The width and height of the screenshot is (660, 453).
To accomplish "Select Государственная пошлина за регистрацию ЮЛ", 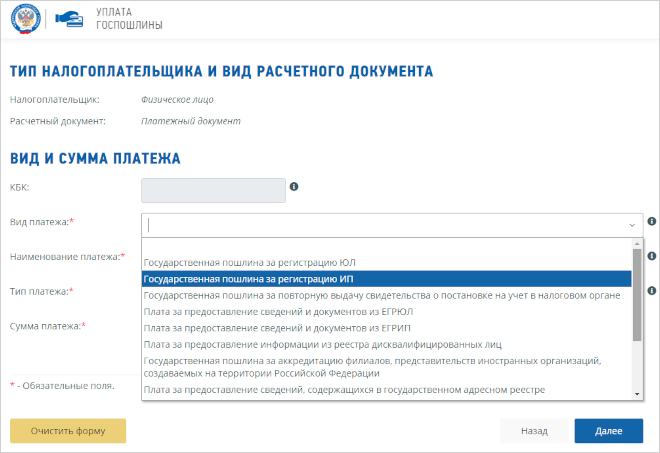I will 386,263.
